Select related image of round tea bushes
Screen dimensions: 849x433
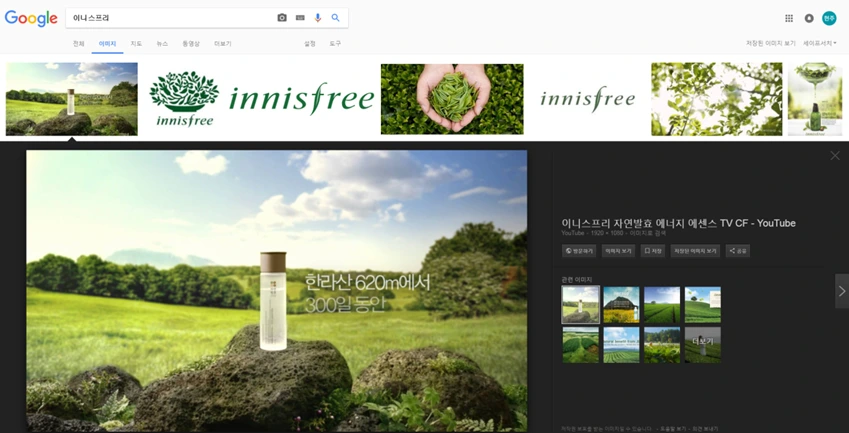click(x=580, y=345)
